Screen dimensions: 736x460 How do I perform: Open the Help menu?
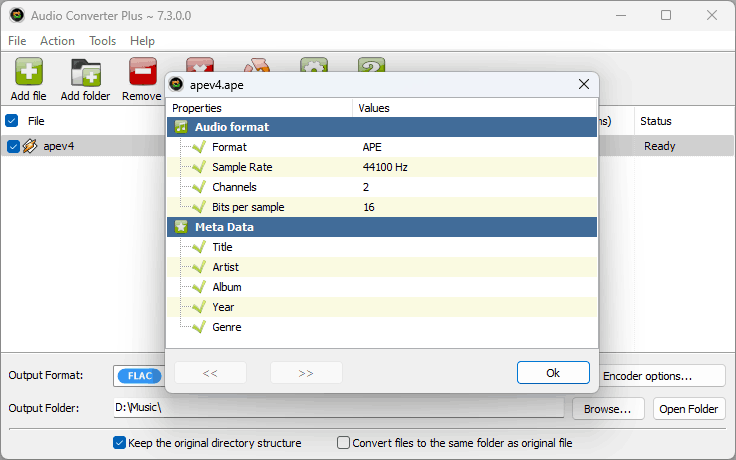142,41
